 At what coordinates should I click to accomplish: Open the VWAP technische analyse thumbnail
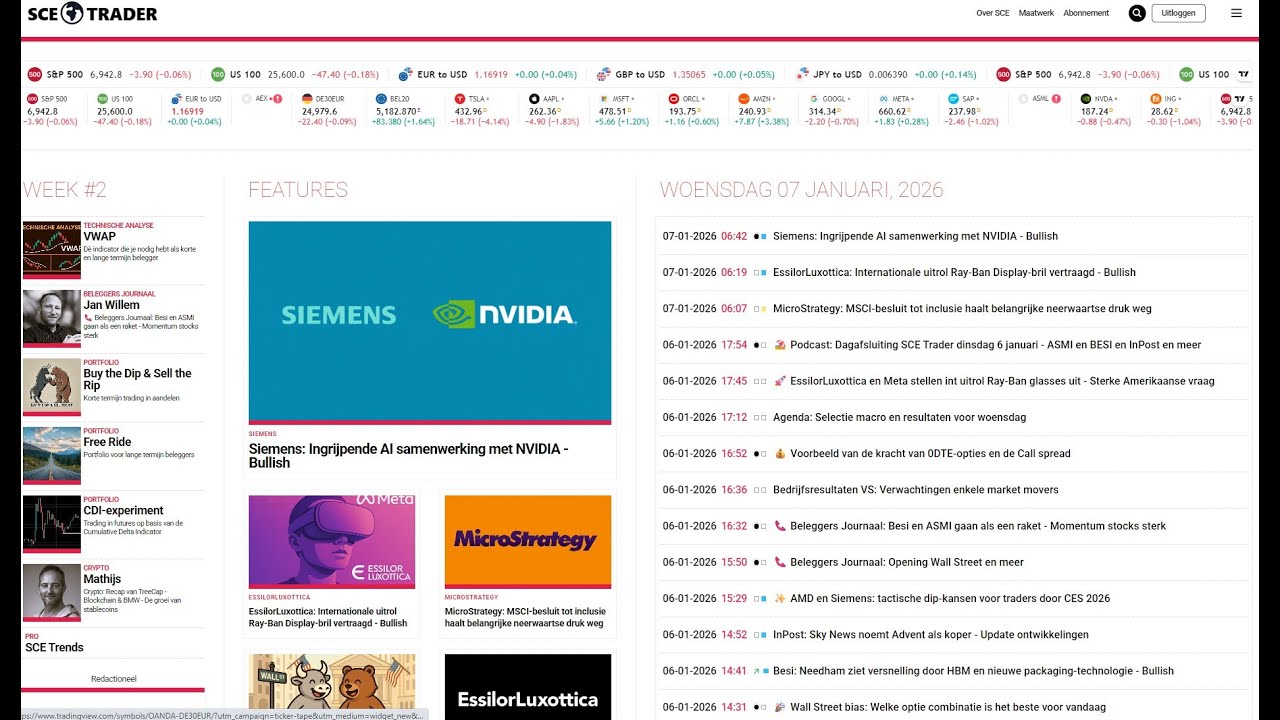(52, 250)
